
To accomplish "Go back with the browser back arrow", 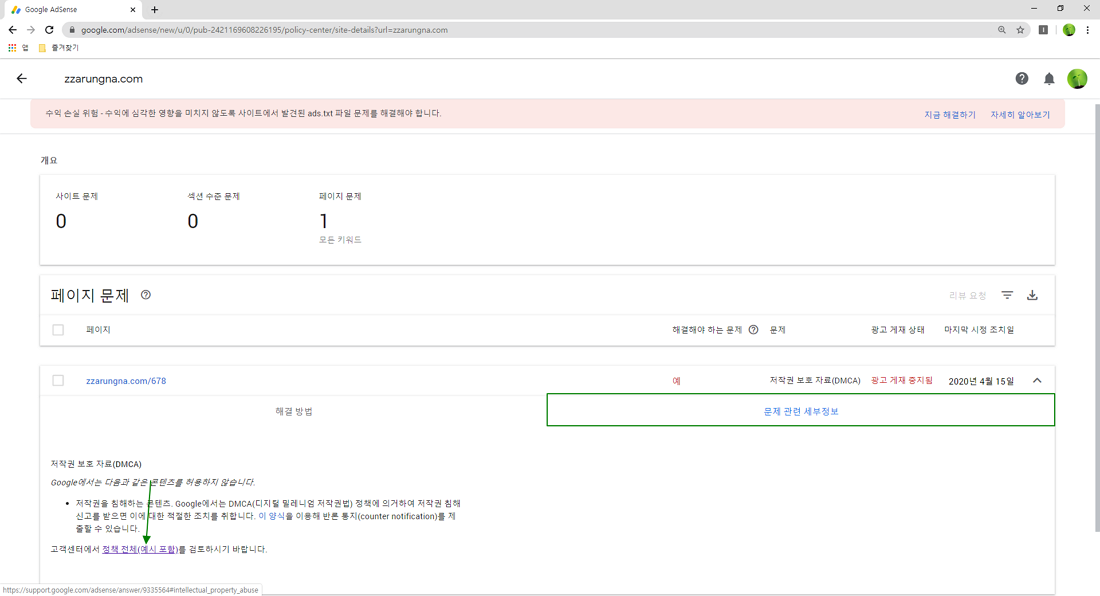I will pos(12,30).
